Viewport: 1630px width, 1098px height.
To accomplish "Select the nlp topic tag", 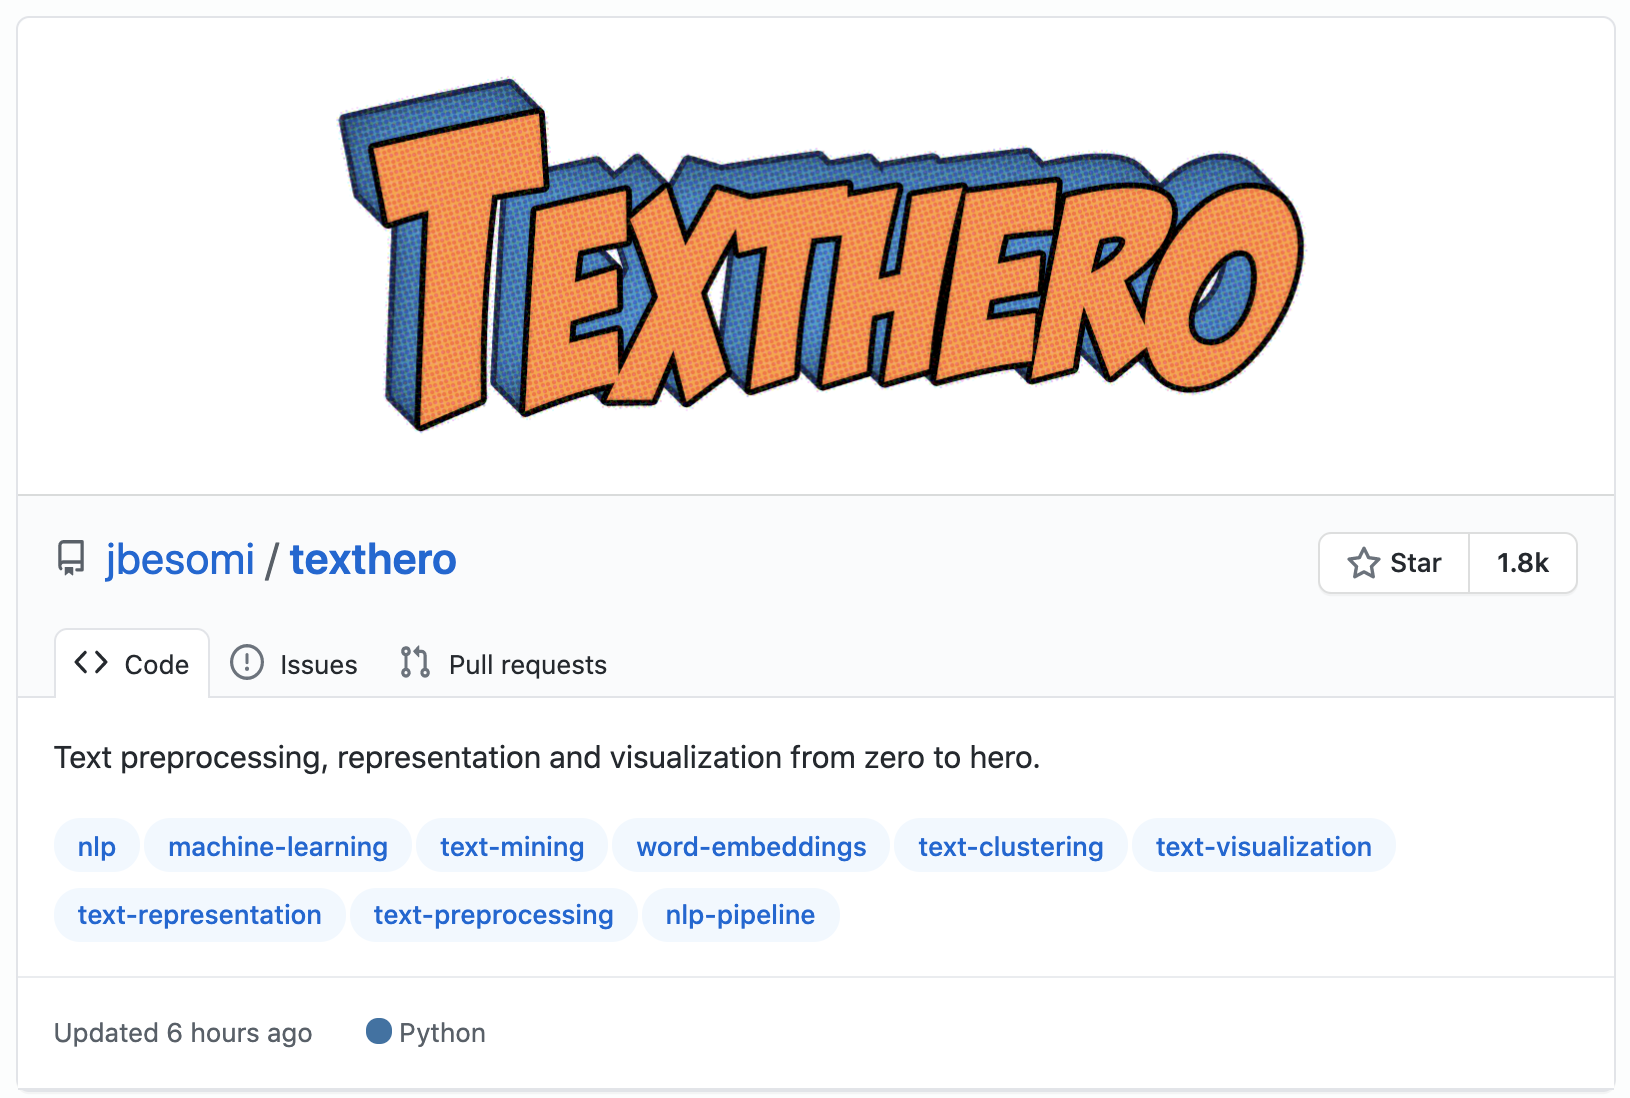I will click(x=97, y=846).
